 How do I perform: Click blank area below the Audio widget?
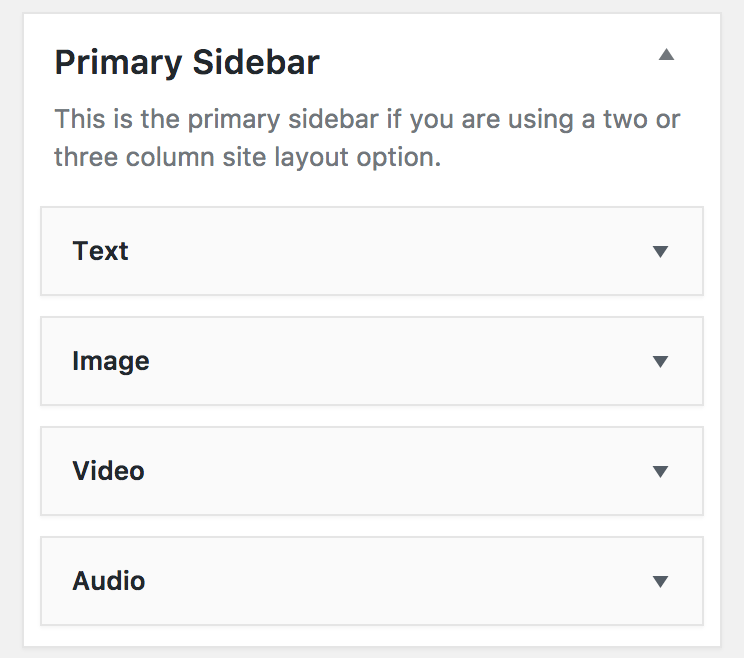[x=372, y=636]
